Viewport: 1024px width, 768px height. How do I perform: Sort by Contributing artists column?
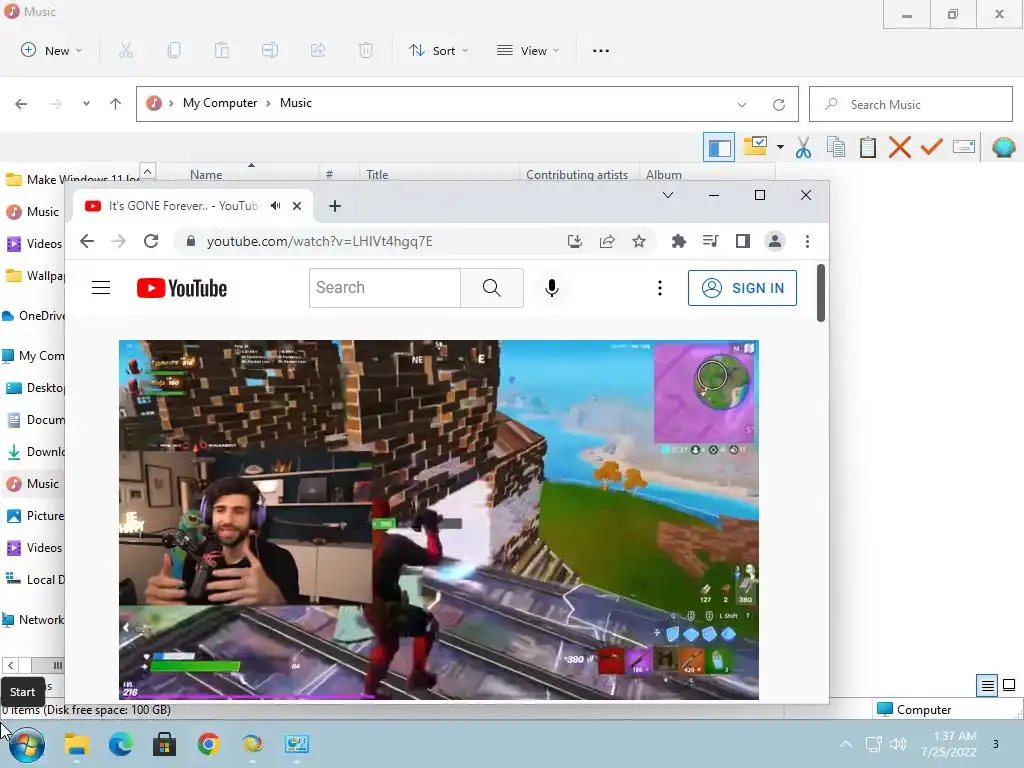point(577,174)
